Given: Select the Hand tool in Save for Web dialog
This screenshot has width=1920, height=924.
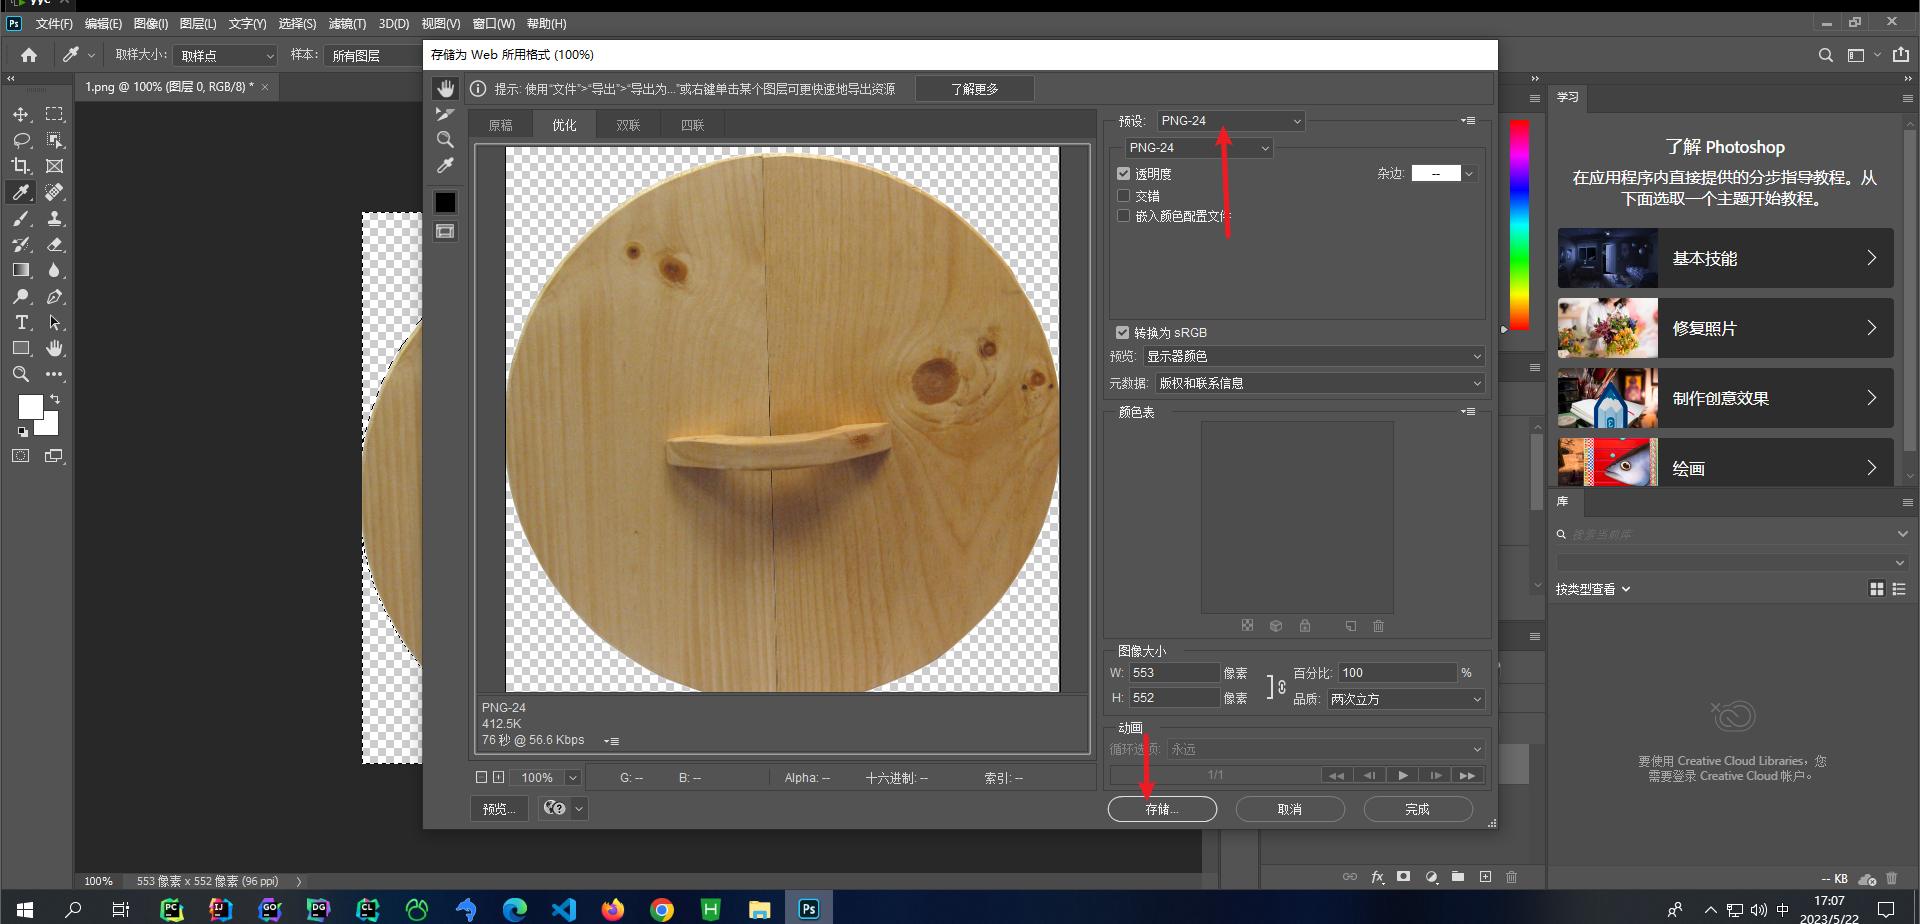Looking at the screenshot, I should (445, 89).
